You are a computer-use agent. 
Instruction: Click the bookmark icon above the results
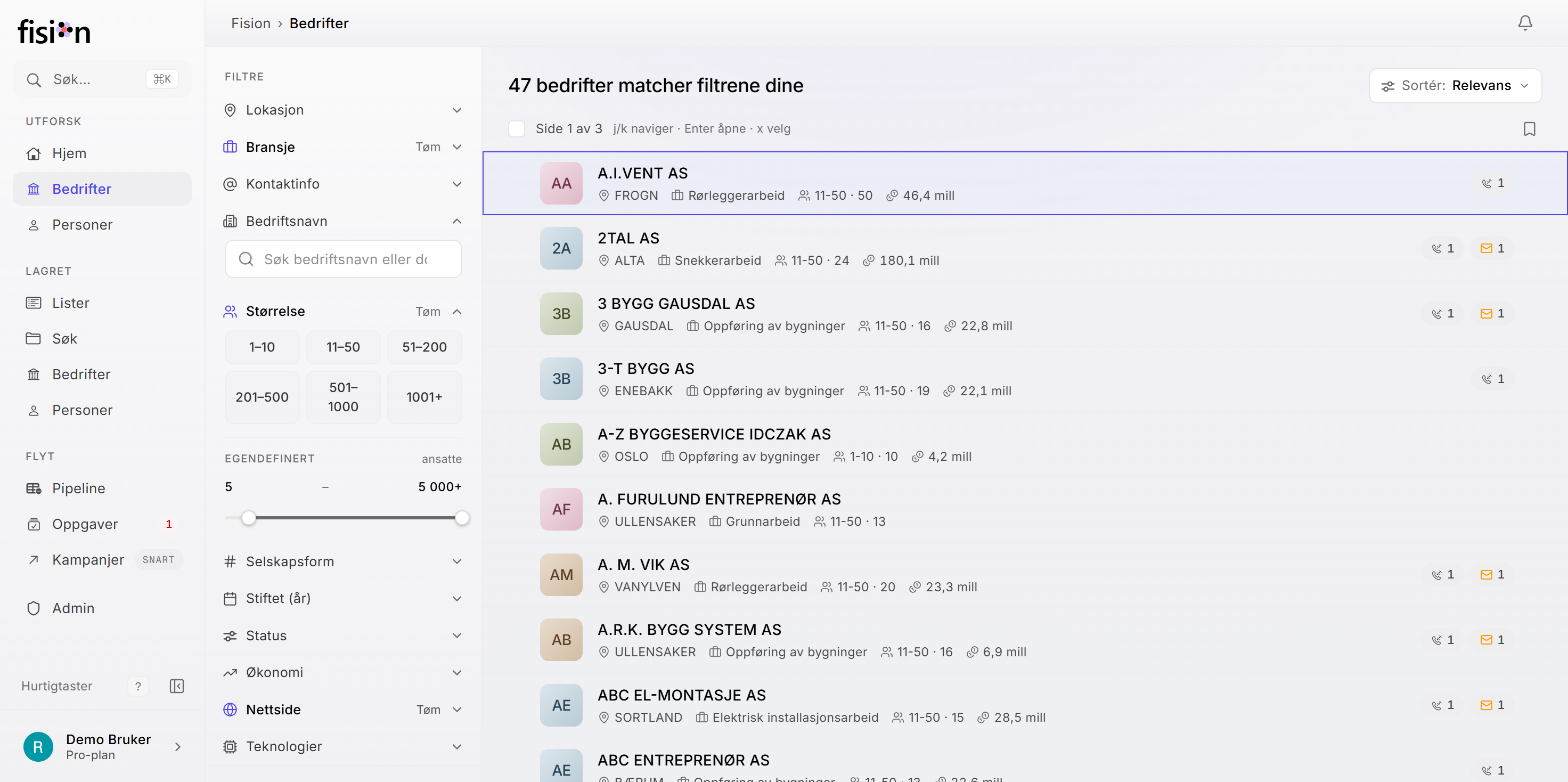[x=1529, y=129]
